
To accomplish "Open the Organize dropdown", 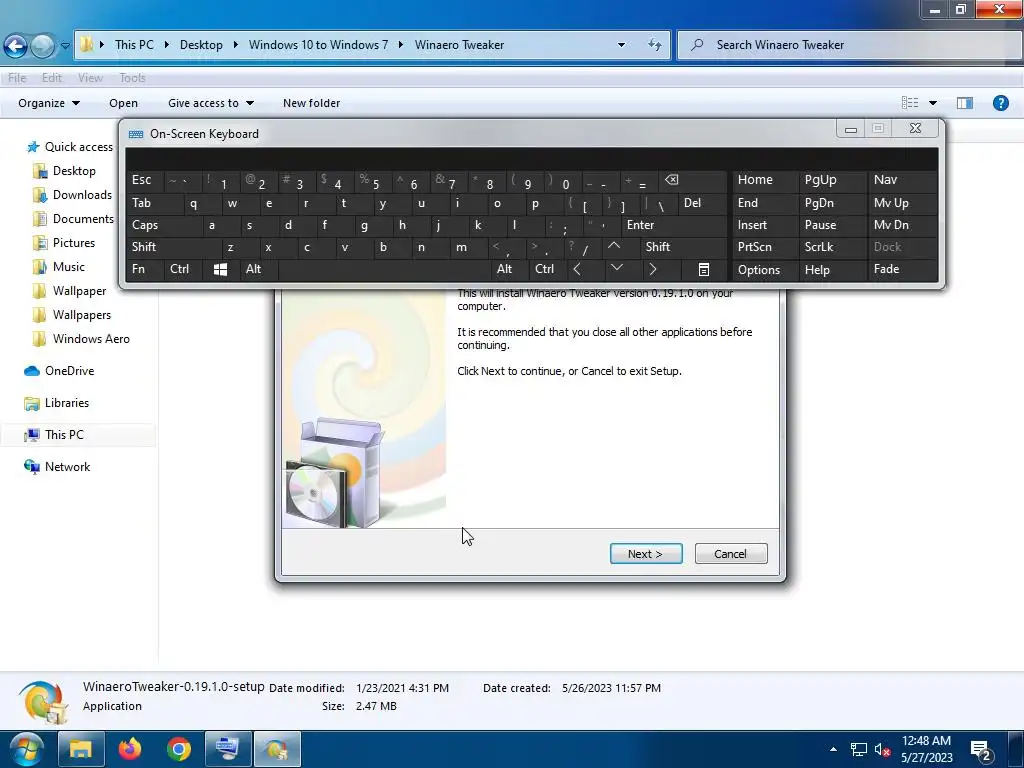I will click(x=49, y=103).
